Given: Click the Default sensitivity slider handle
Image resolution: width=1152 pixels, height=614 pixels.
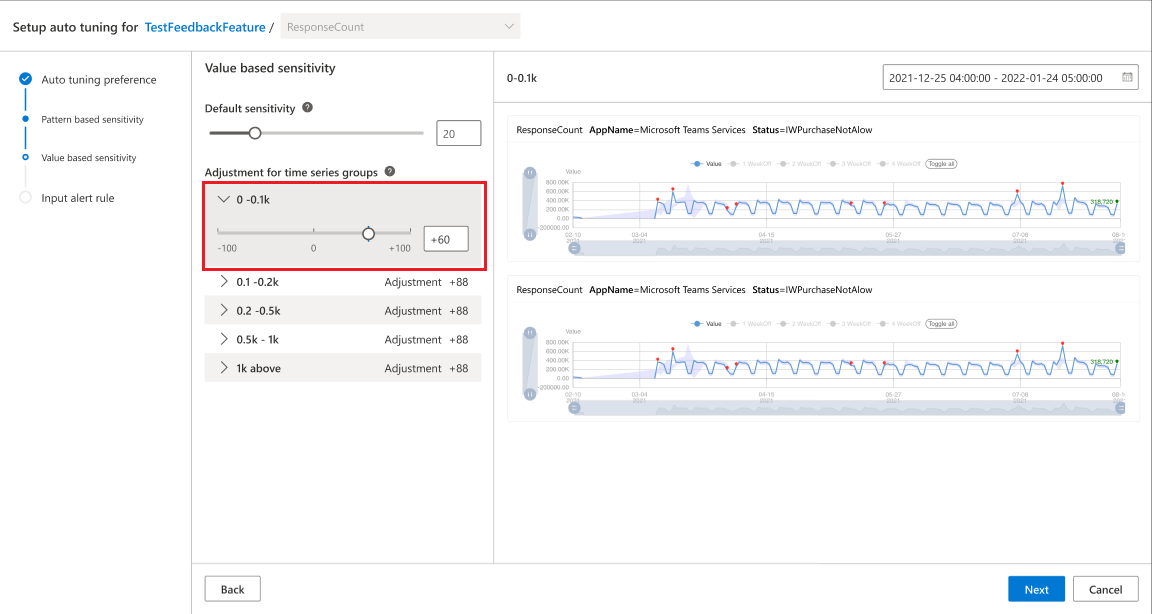Looking at the screenshot, I should point(255,132).
